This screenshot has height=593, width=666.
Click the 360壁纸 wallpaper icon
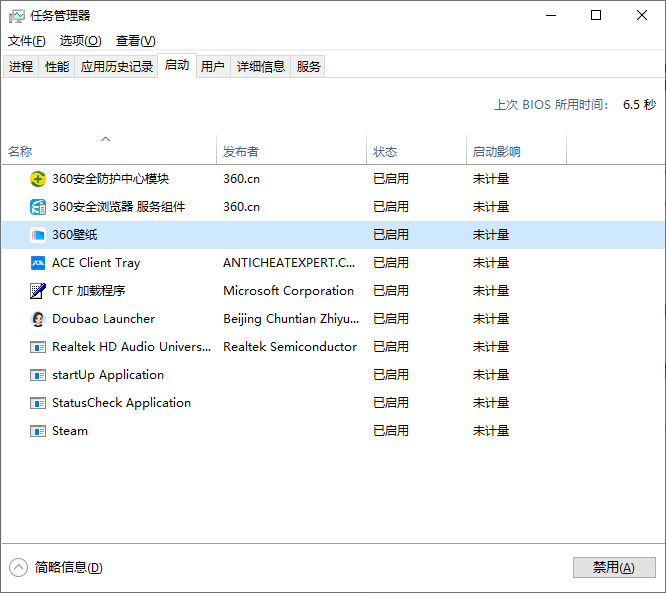pyautogui.click(x=38, y=235)
